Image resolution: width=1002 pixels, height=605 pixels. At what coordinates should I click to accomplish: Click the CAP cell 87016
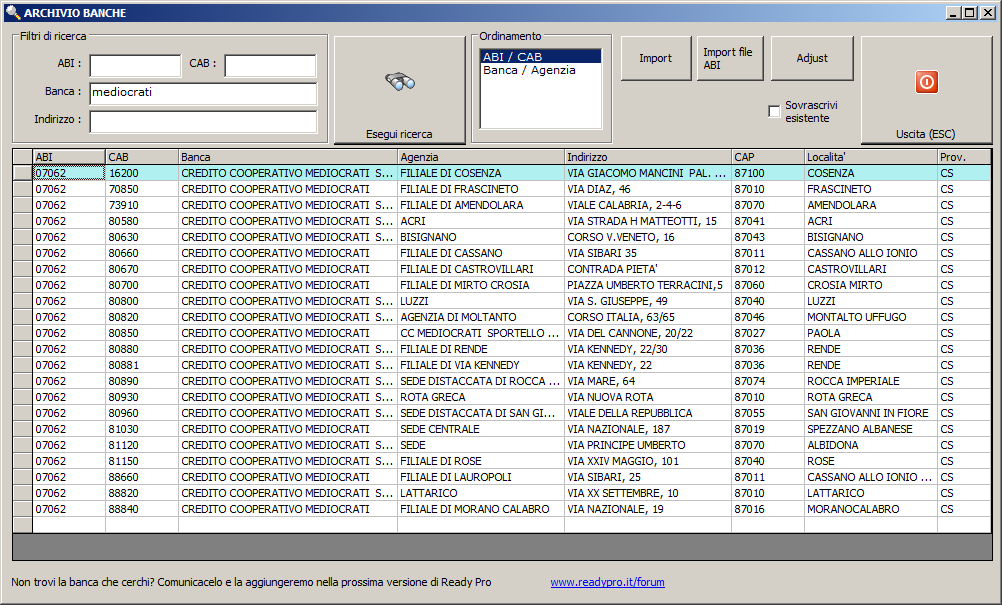point(767,509)
